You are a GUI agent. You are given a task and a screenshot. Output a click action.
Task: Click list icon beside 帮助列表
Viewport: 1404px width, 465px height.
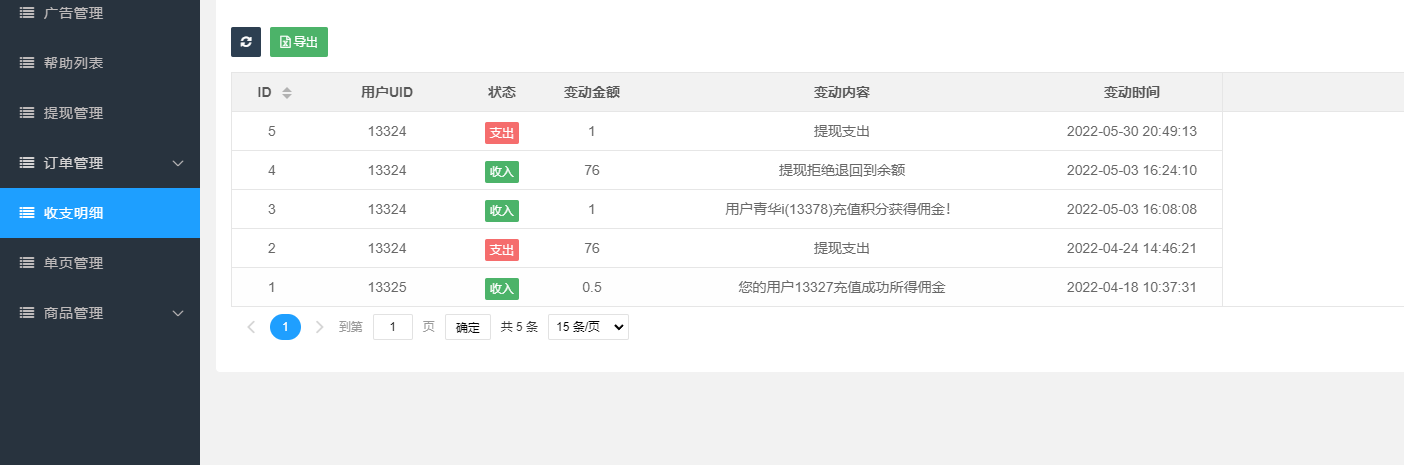tap(27, 63)
